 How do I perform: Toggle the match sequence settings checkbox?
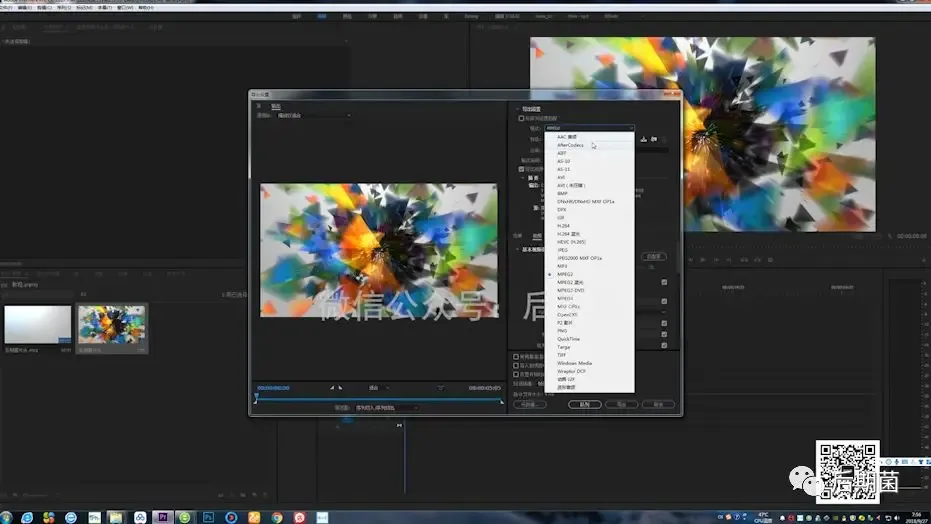coord(521,118)
